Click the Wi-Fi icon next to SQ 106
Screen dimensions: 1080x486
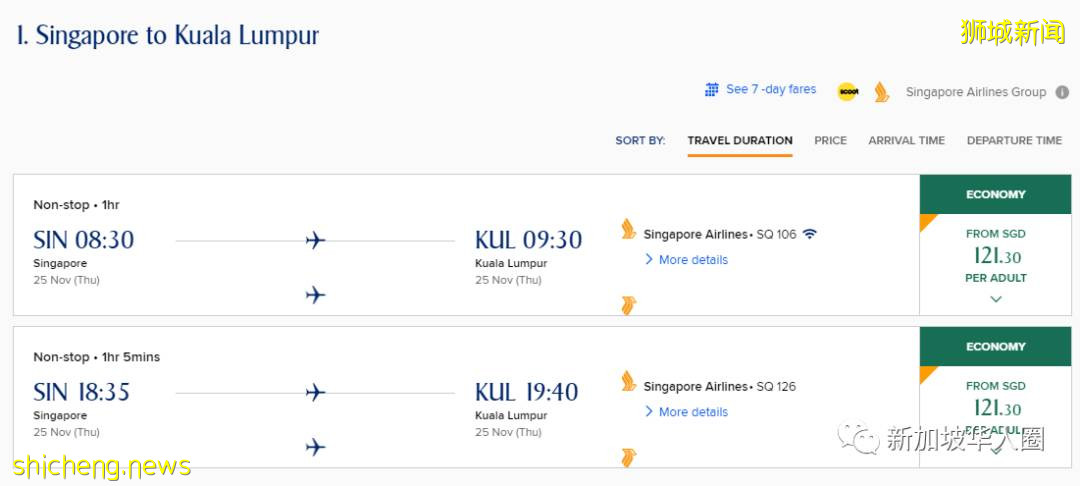809,234
